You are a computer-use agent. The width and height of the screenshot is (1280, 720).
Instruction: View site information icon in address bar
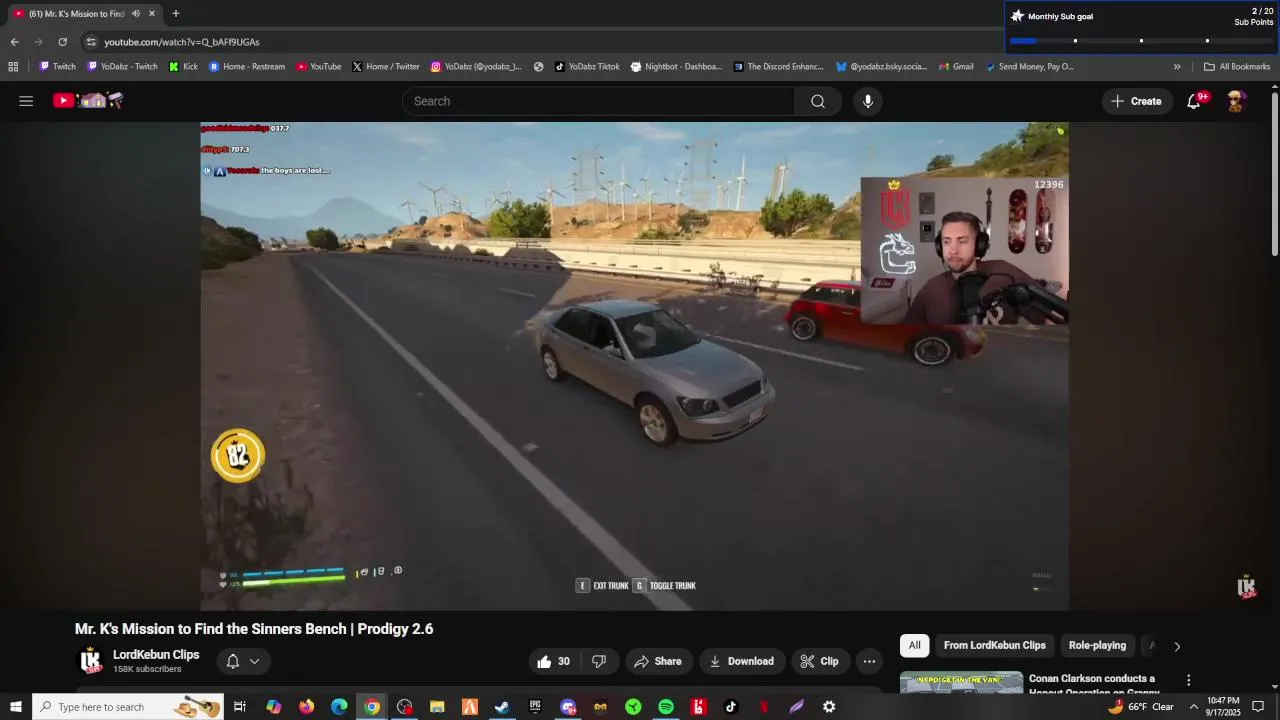pyautogui.click(x=91, y=42)
